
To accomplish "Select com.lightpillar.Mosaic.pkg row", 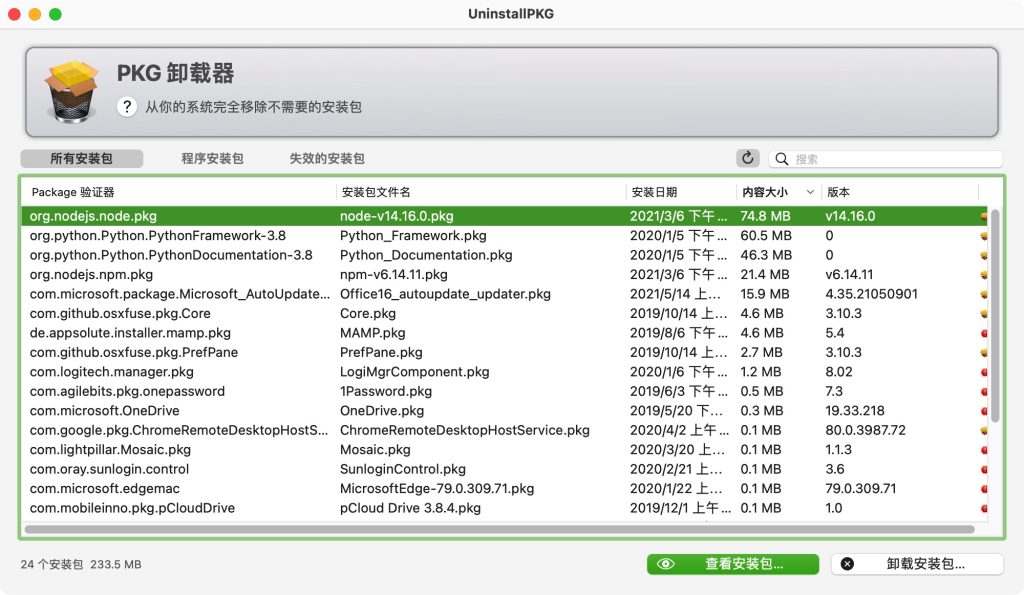I will coord(504,449).
